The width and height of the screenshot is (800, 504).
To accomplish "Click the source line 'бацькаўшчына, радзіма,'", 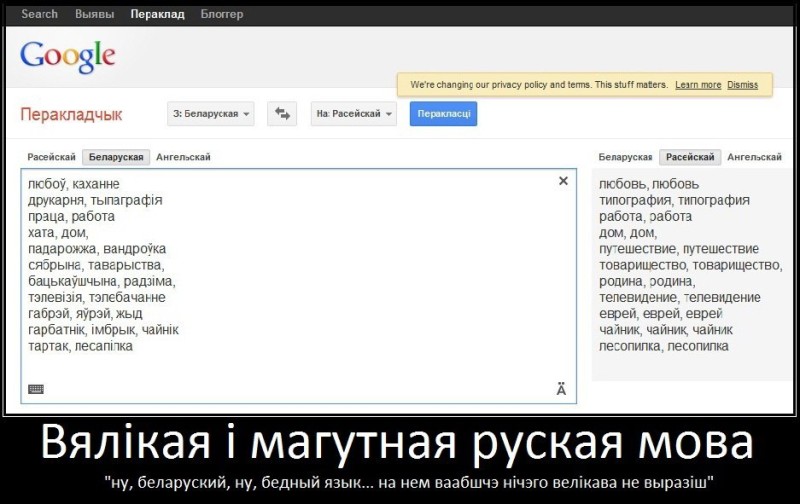I will pos(102,281).
